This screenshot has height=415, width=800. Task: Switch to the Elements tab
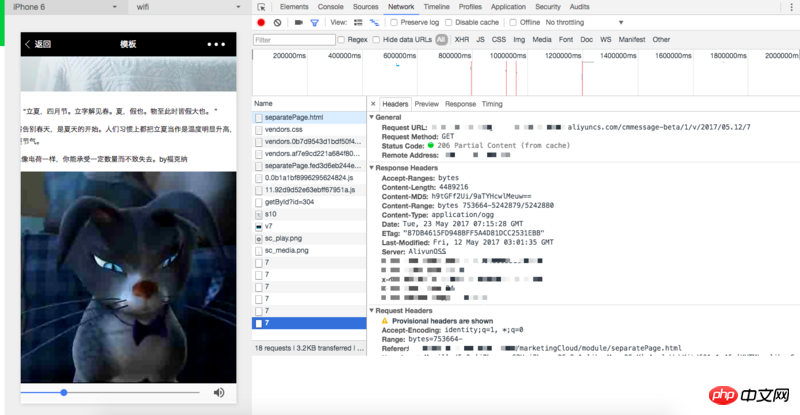pos(294,7)
